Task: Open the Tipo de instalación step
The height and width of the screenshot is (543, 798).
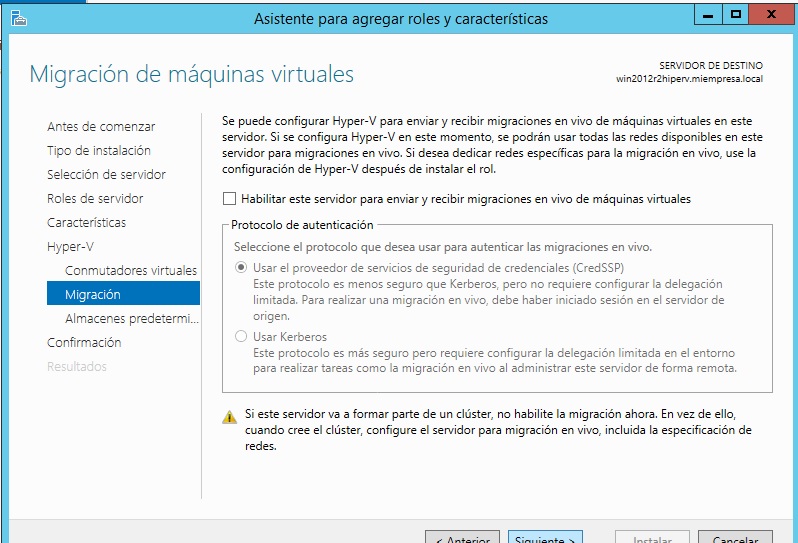Action: click(99, 151)
